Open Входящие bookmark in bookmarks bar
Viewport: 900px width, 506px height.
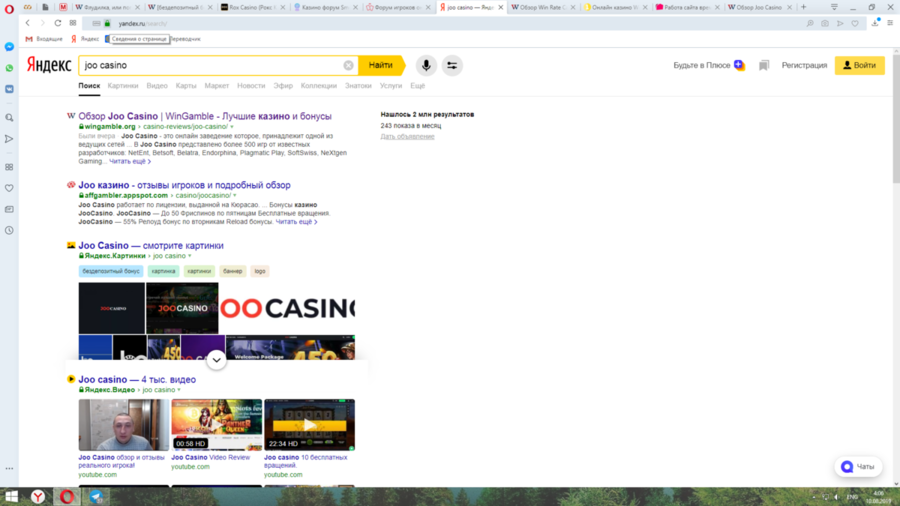coord(44,39)
